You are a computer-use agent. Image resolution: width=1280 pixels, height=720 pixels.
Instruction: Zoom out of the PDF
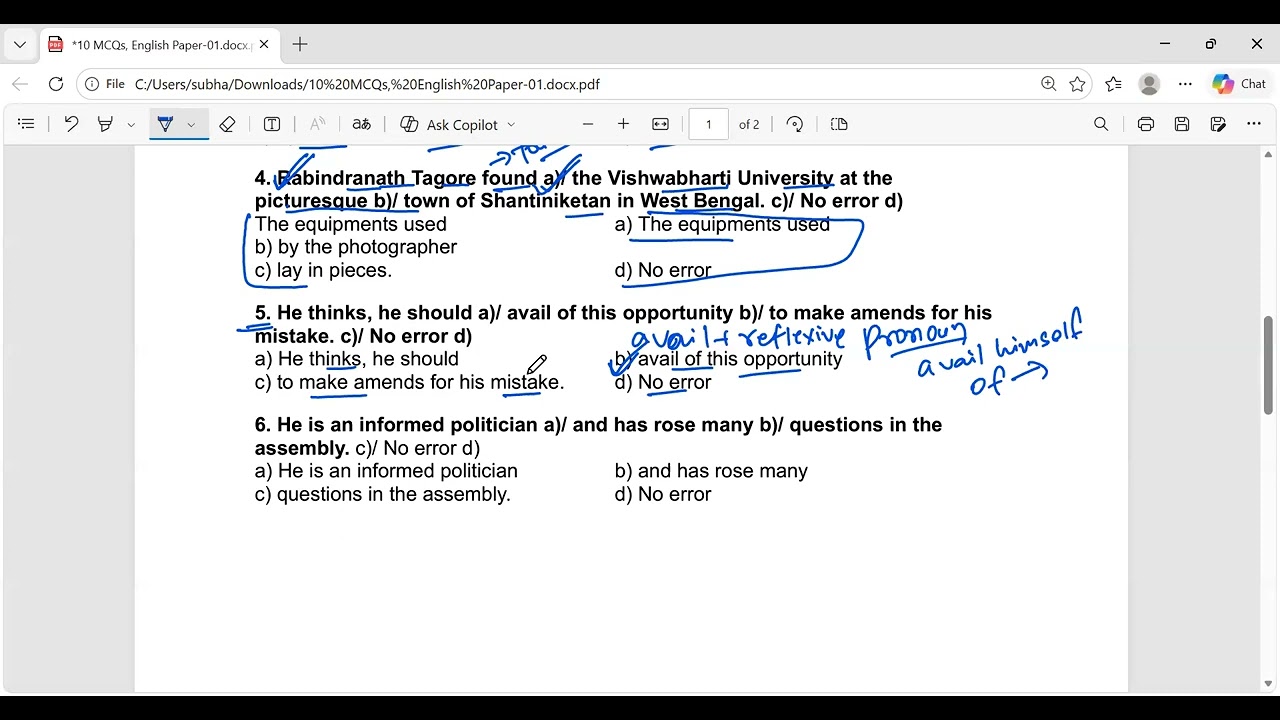click(588, 124)
